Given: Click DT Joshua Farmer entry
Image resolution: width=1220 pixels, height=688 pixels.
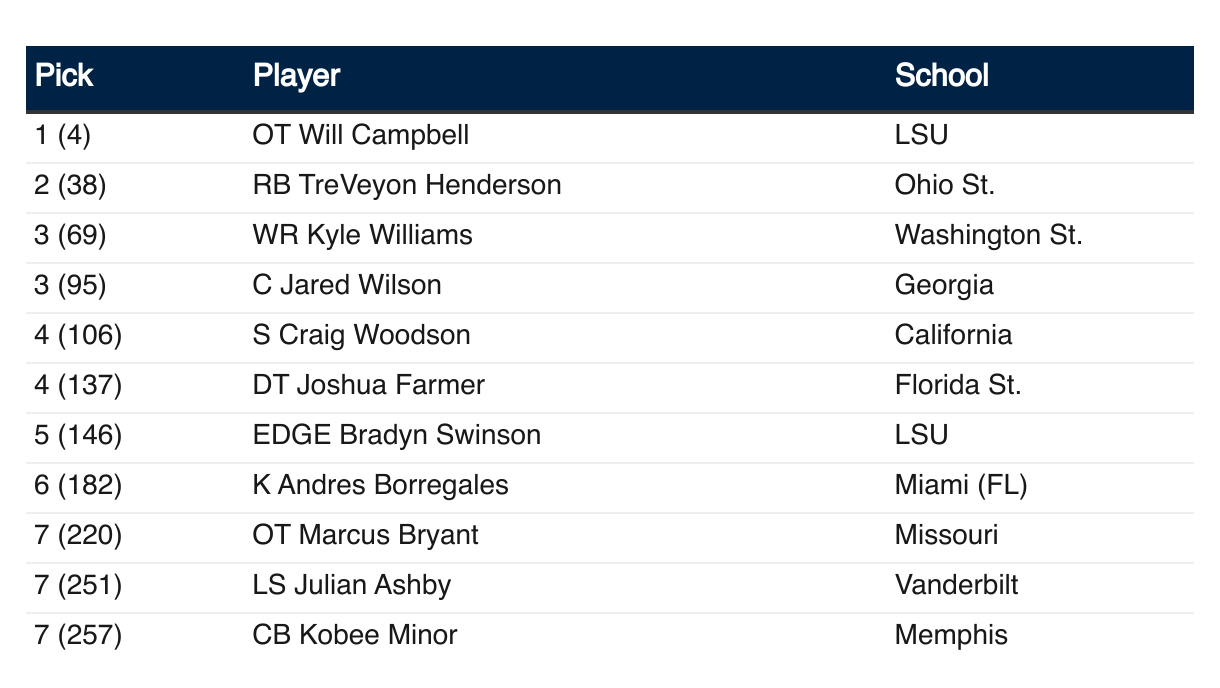Looking at the screenshot, I should pos(369,385).
